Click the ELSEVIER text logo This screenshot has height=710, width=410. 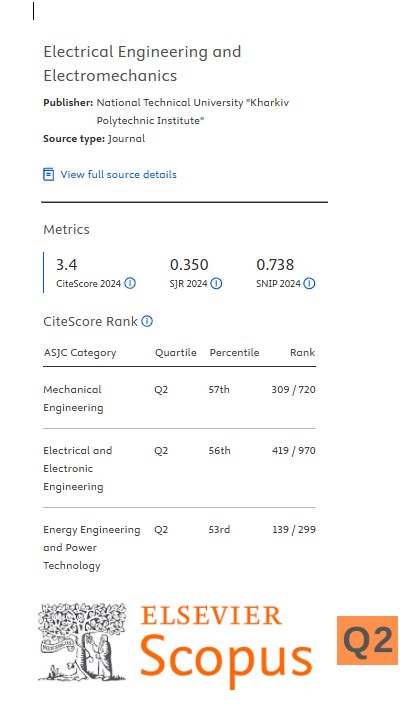[x=211, y=616]
